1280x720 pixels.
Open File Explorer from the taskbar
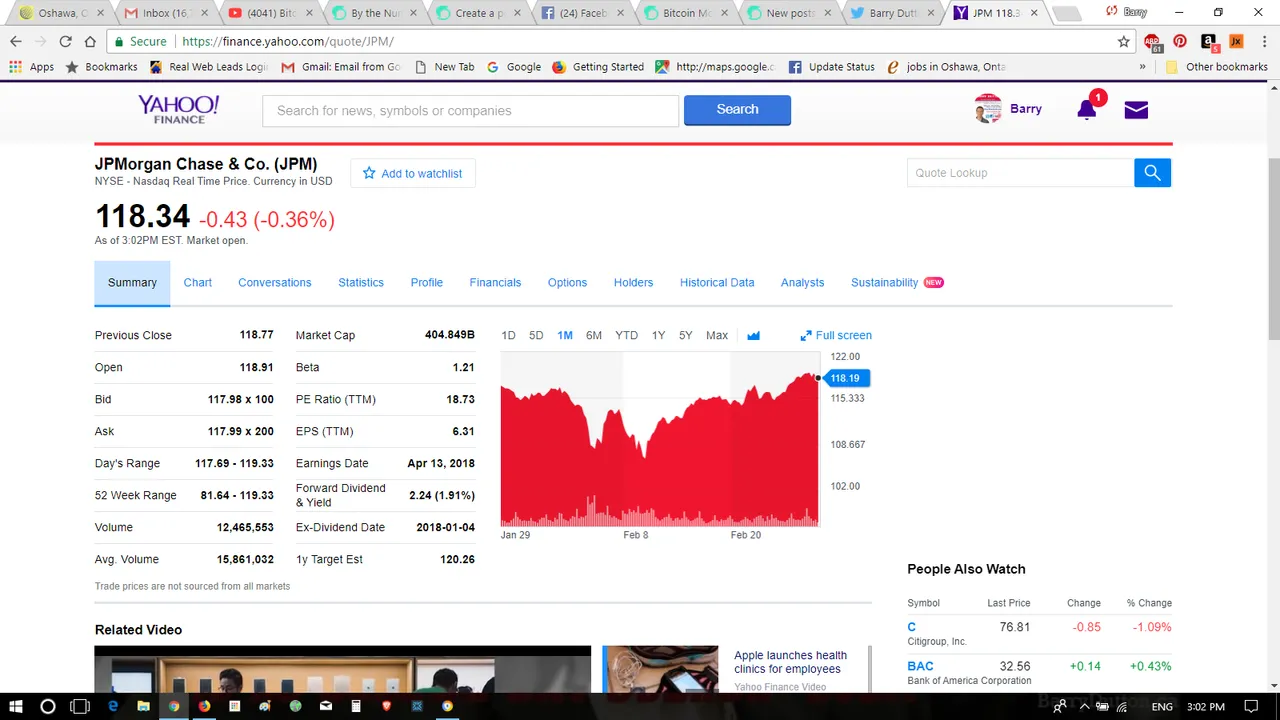coord(144,706)
